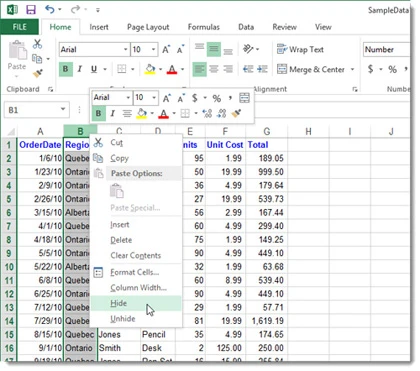Viewport: 420px width, 371px height.
Task: Open the Merge & Center dropdown arrow
Action: 352,69
